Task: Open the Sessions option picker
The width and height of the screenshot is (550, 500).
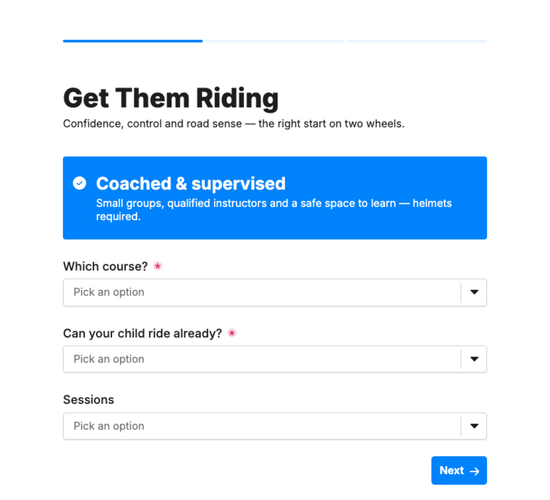Action: click(x=275, y=426)
